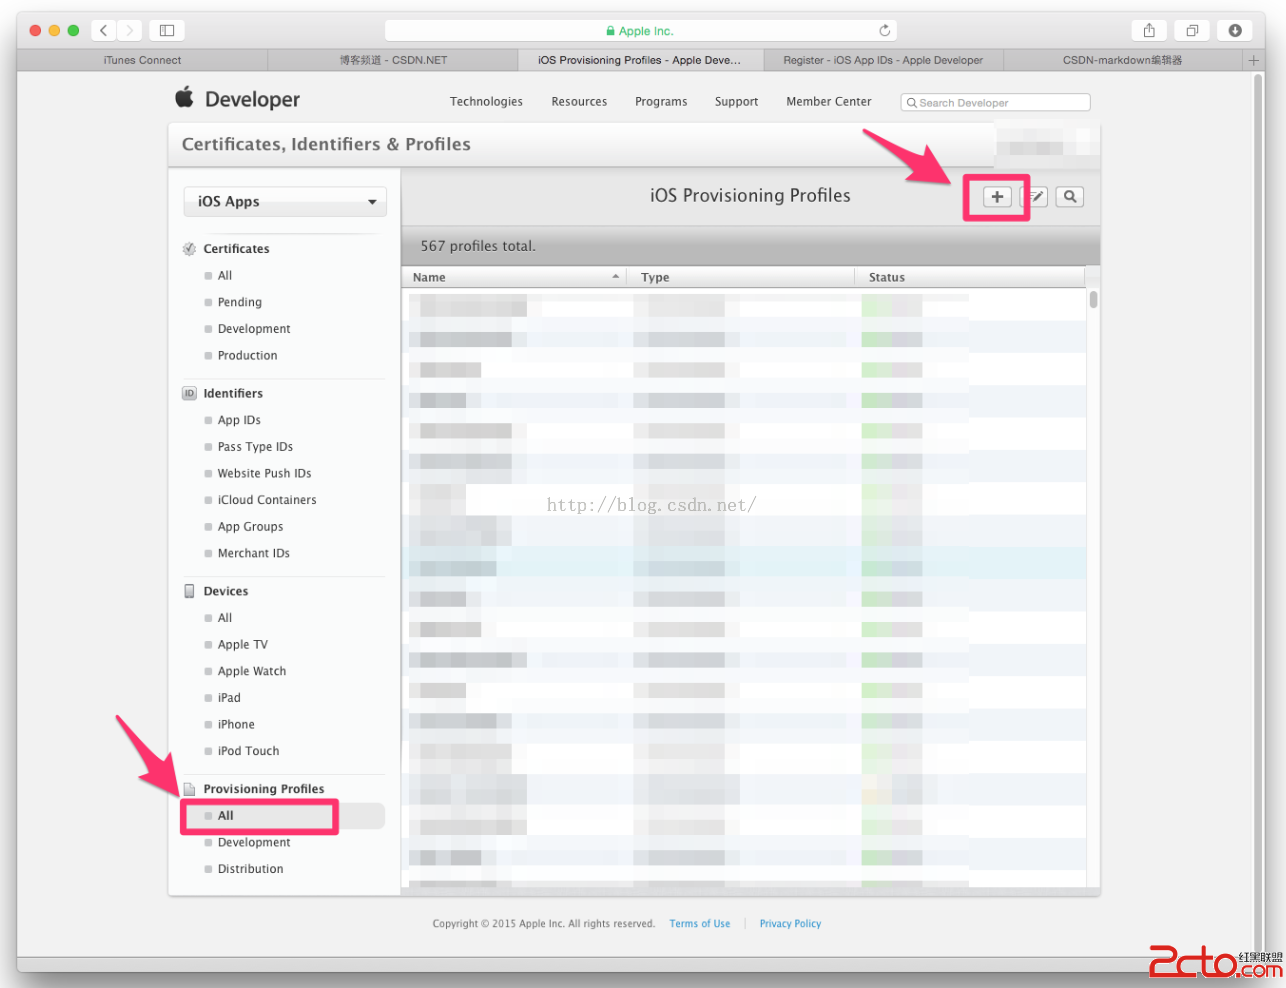
Task: Click the Identifiers section ID icon
Action: pos(189,393)
